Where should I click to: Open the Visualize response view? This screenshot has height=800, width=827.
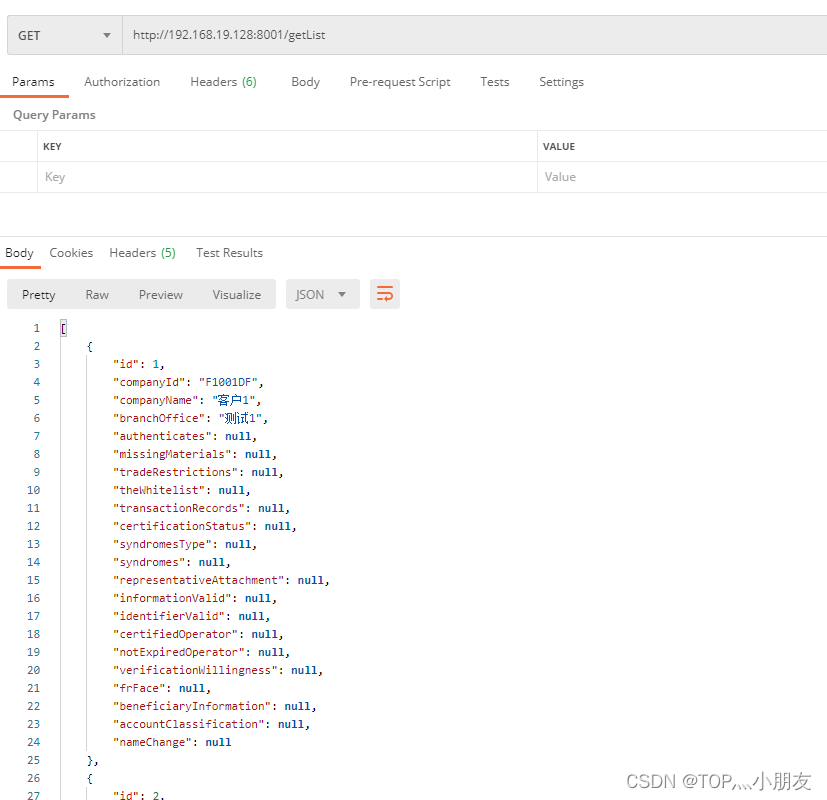pyautogui.click(x=236, y=294)
